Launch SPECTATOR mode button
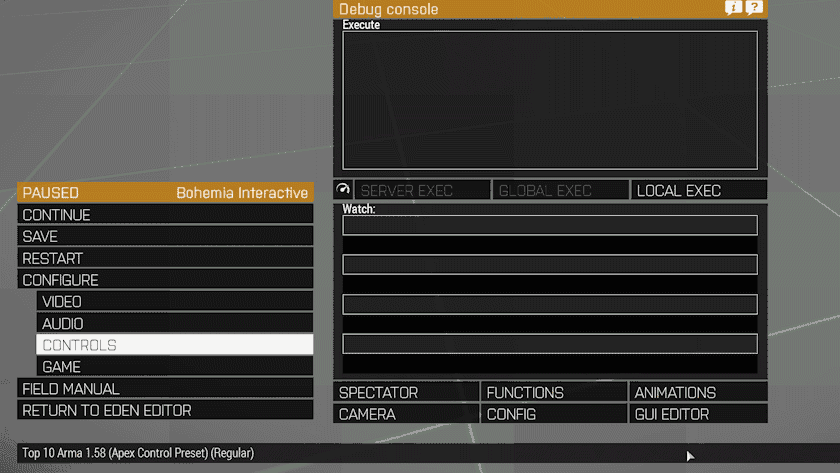The image size is (840, 473). point(406,392)
